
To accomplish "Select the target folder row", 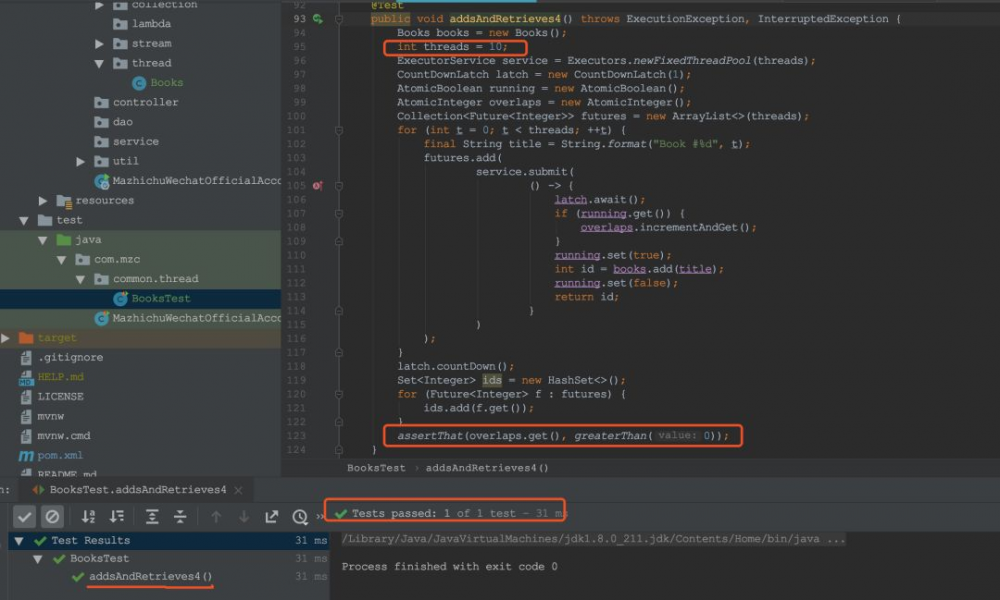I will (x=140, y=338).
